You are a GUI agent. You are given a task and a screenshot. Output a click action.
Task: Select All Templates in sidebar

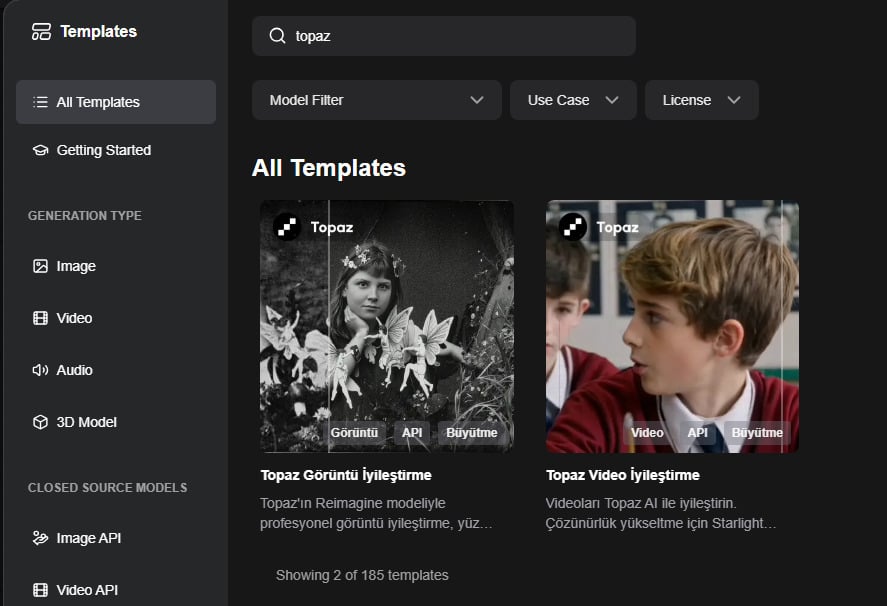pos(116,102)
